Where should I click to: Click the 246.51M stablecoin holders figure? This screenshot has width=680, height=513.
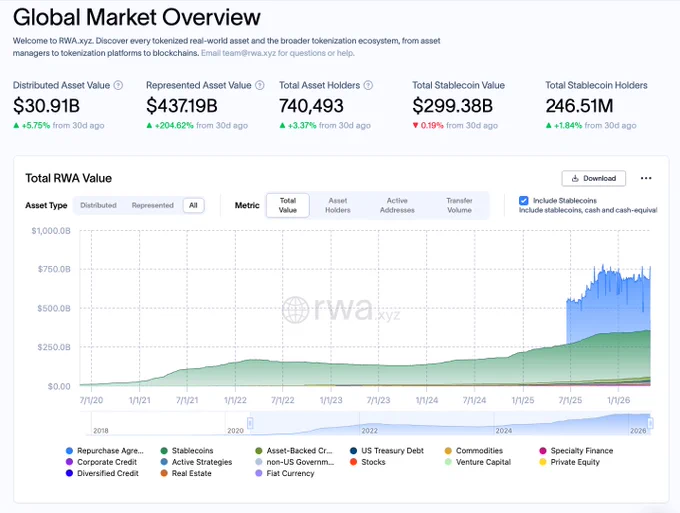[579, 106]
